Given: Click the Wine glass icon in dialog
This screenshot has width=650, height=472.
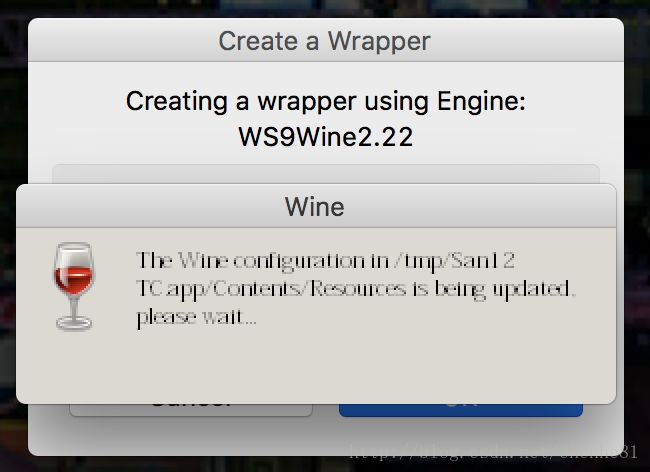Looking at the screenshot, I should (74, 286).
